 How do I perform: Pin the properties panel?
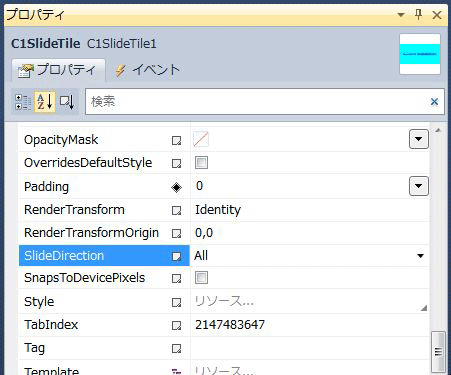pyautogui.click(x=418, y=15)
